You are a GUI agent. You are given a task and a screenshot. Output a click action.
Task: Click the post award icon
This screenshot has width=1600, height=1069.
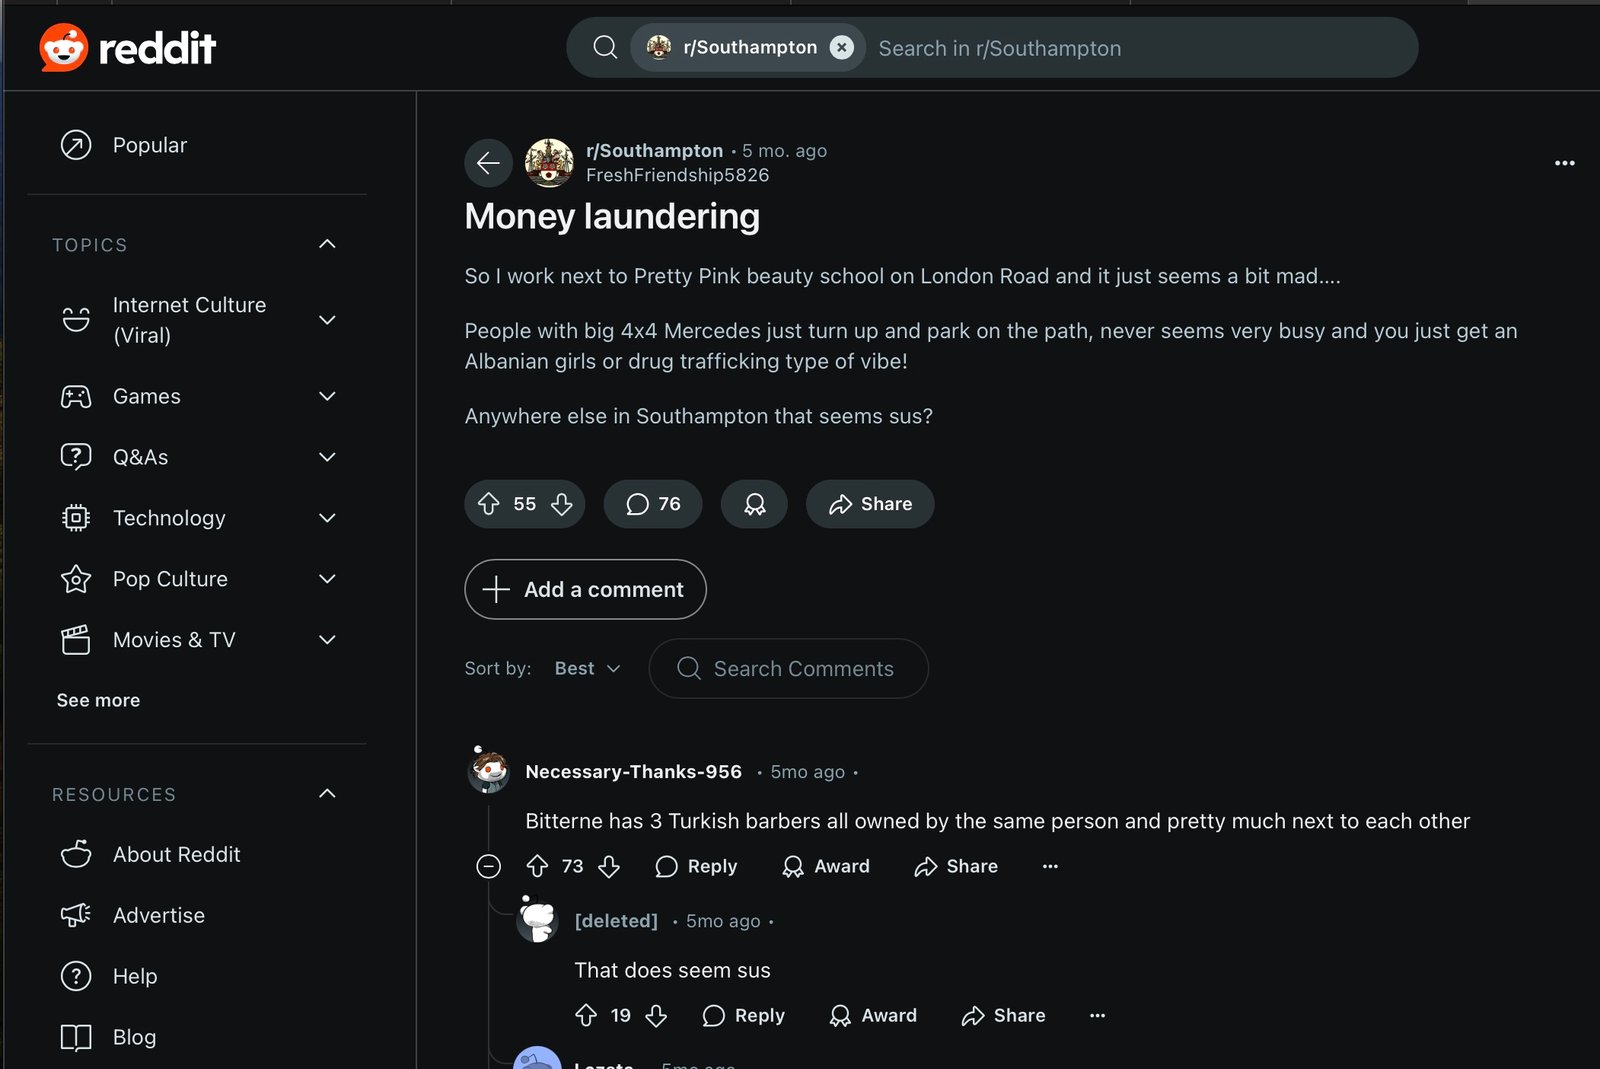pyautogui.click(x=754, y=504)
